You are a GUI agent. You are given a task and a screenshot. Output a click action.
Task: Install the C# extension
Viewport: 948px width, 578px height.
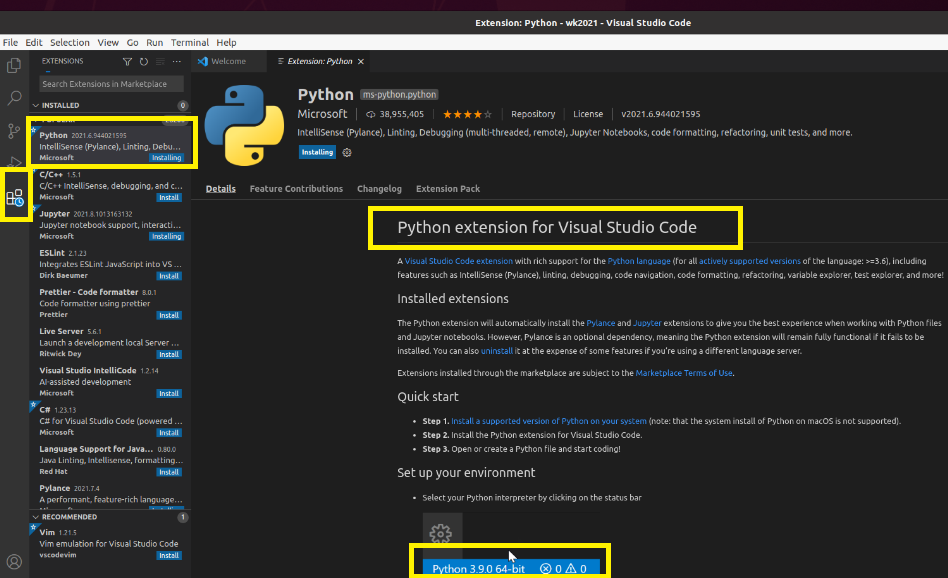(169, 433)
